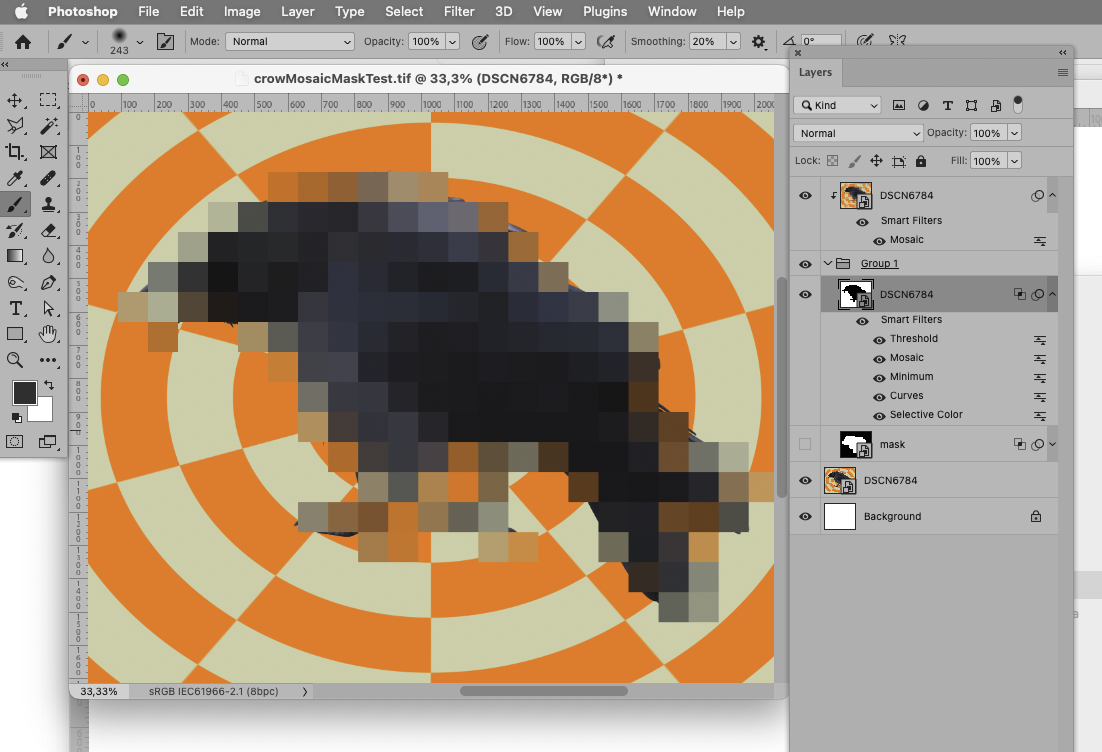The width and height of the screenshot is (1102, 752).
Task: Click the DSCN6784 layer thumbnail in Group 1
Action: tap(855, 293)
